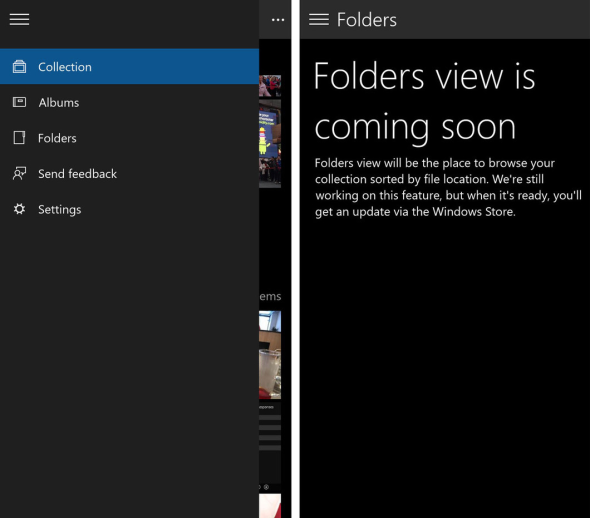Open the hamburger menu beside the Folders title
Viewport: 590px width, 518px height.
319,20
